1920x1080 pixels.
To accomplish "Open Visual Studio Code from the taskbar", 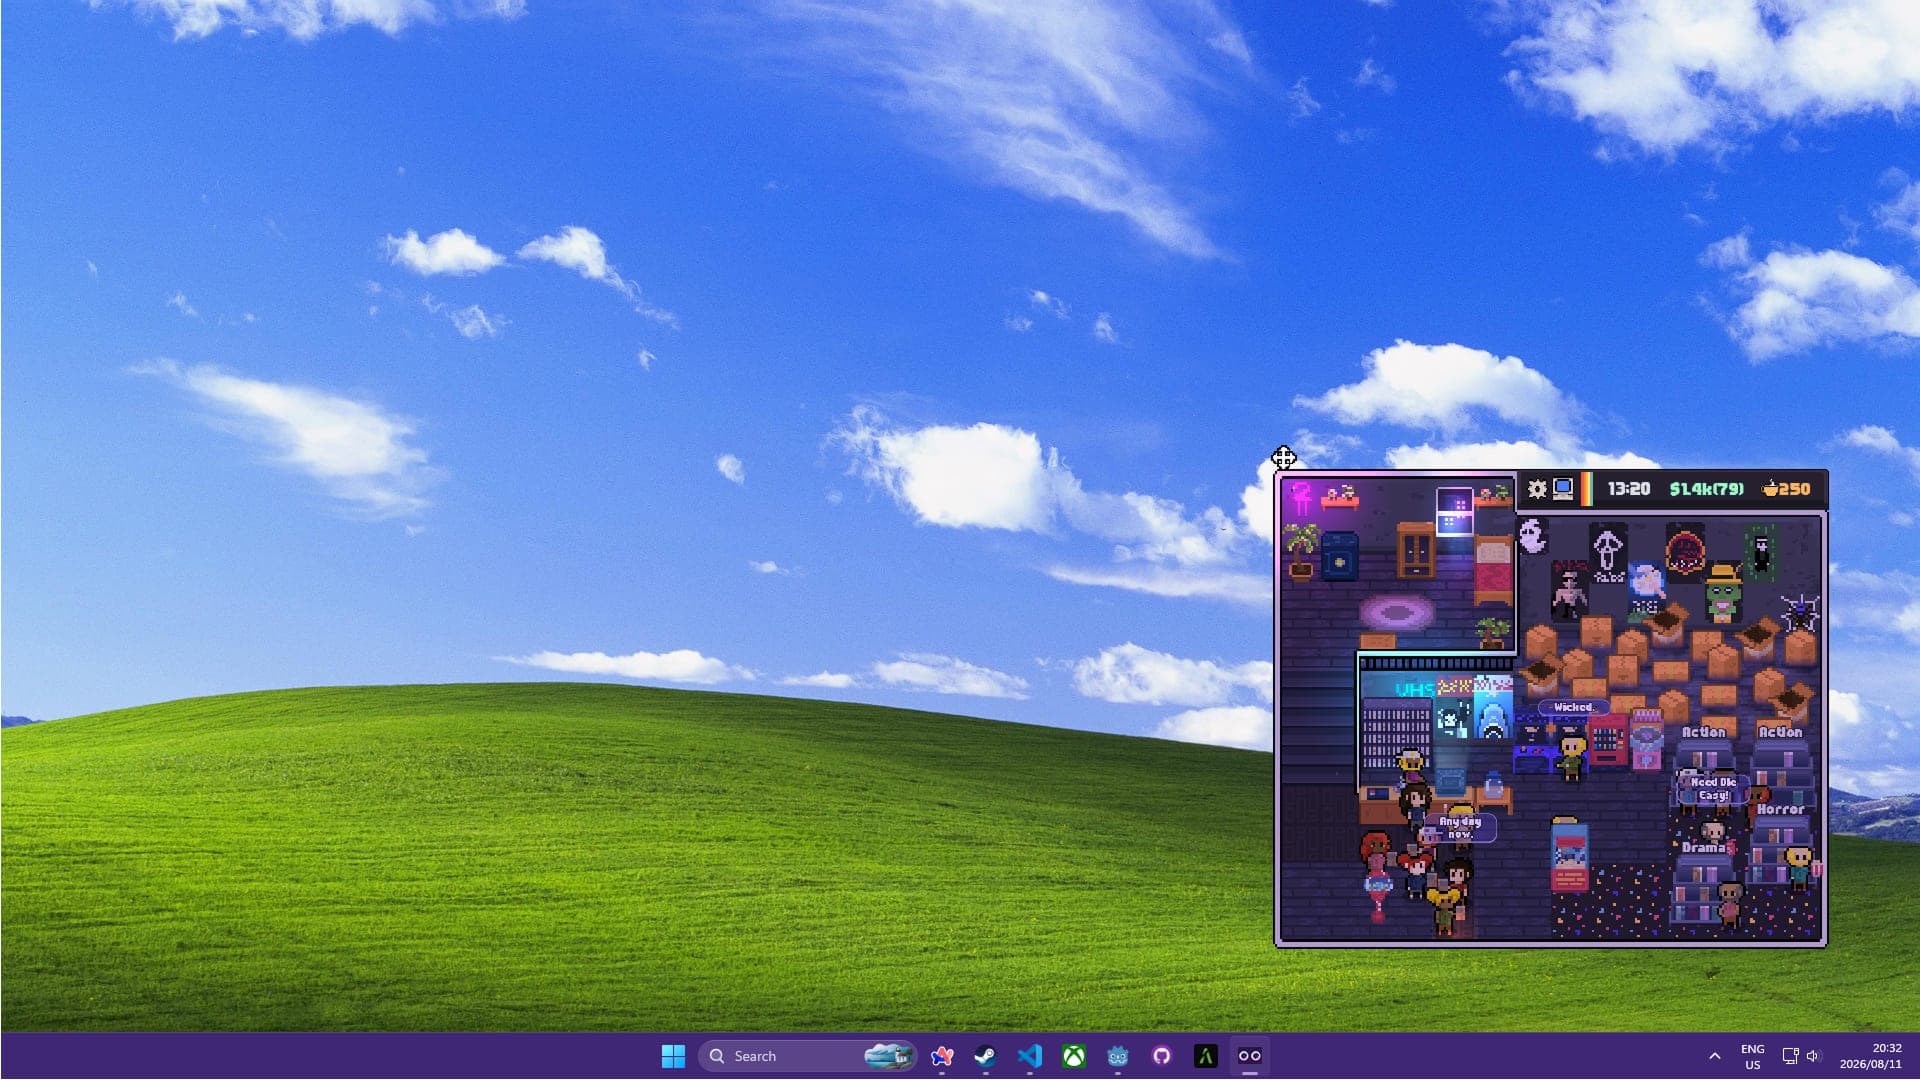I will [x=1030, y=1056].
